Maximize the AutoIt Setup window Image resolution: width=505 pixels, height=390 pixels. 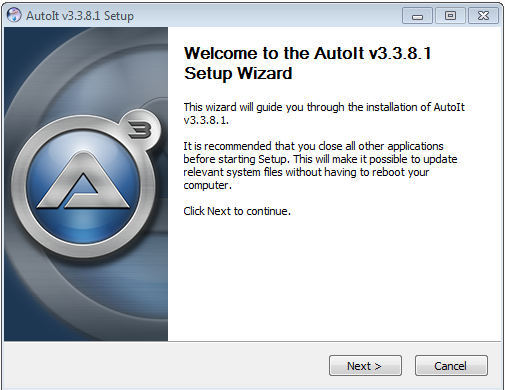pyautogui.click(x=450, y=16)
